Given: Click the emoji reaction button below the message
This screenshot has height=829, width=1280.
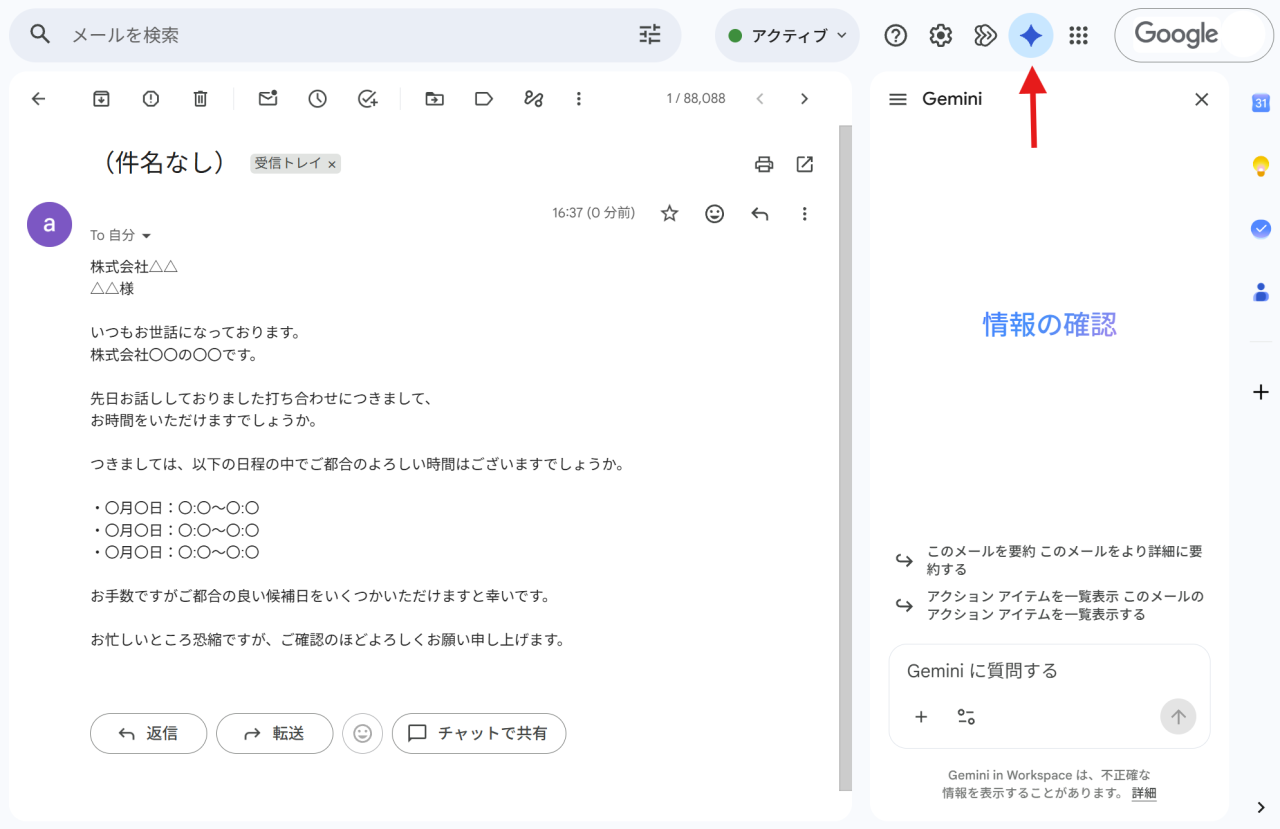Looking at the screenshot, I should click(363, 733).
